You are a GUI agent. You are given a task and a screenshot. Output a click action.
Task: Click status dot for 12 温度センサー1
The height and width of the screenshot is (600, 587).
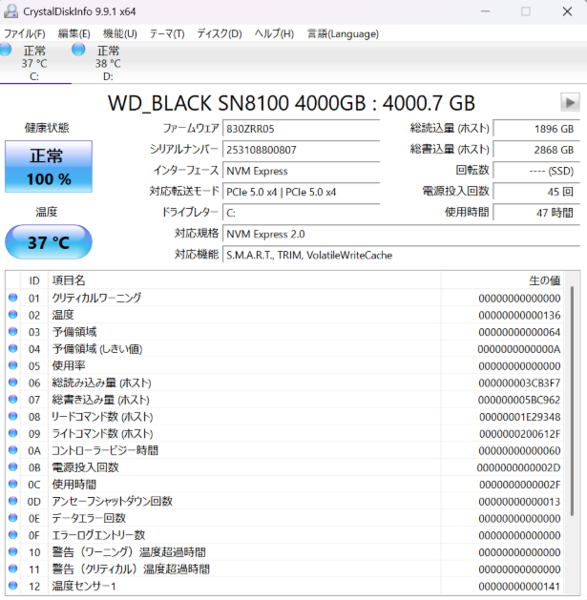[x=13, y=585]
